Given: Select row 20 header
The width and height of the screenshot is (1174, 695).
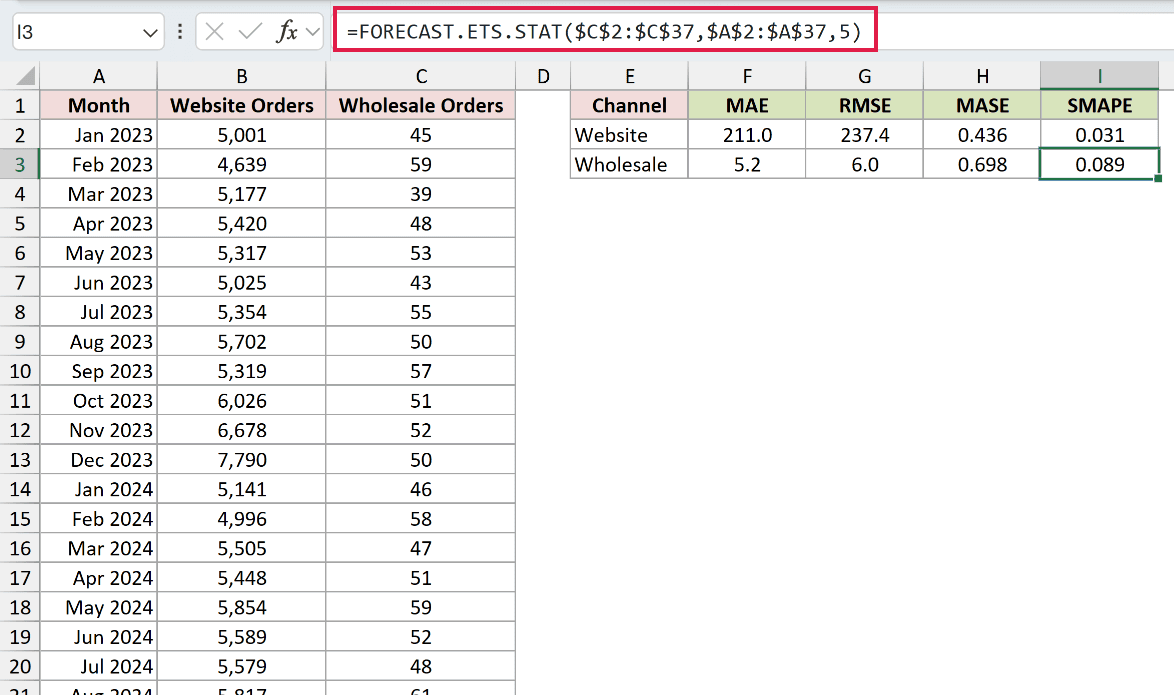Looking at the screenshot, I should pos(19,667).
